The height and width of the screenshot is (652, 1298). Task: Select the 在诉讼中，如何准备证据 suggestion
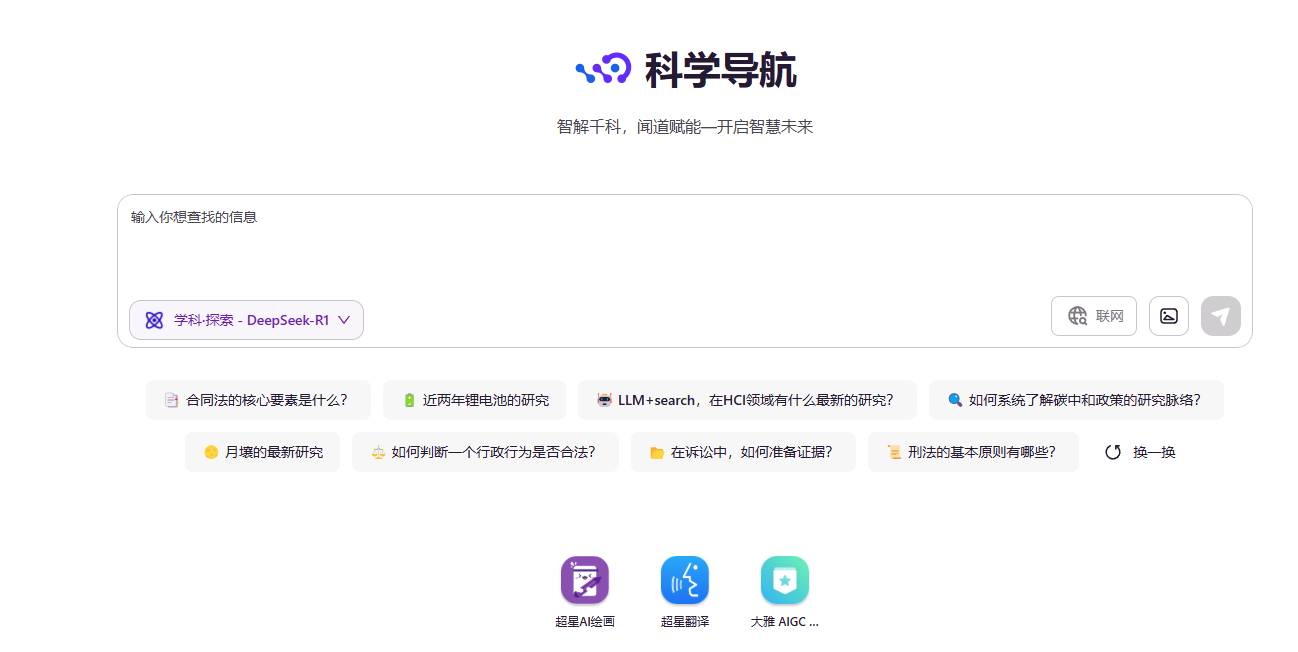(x=743, y=452)
